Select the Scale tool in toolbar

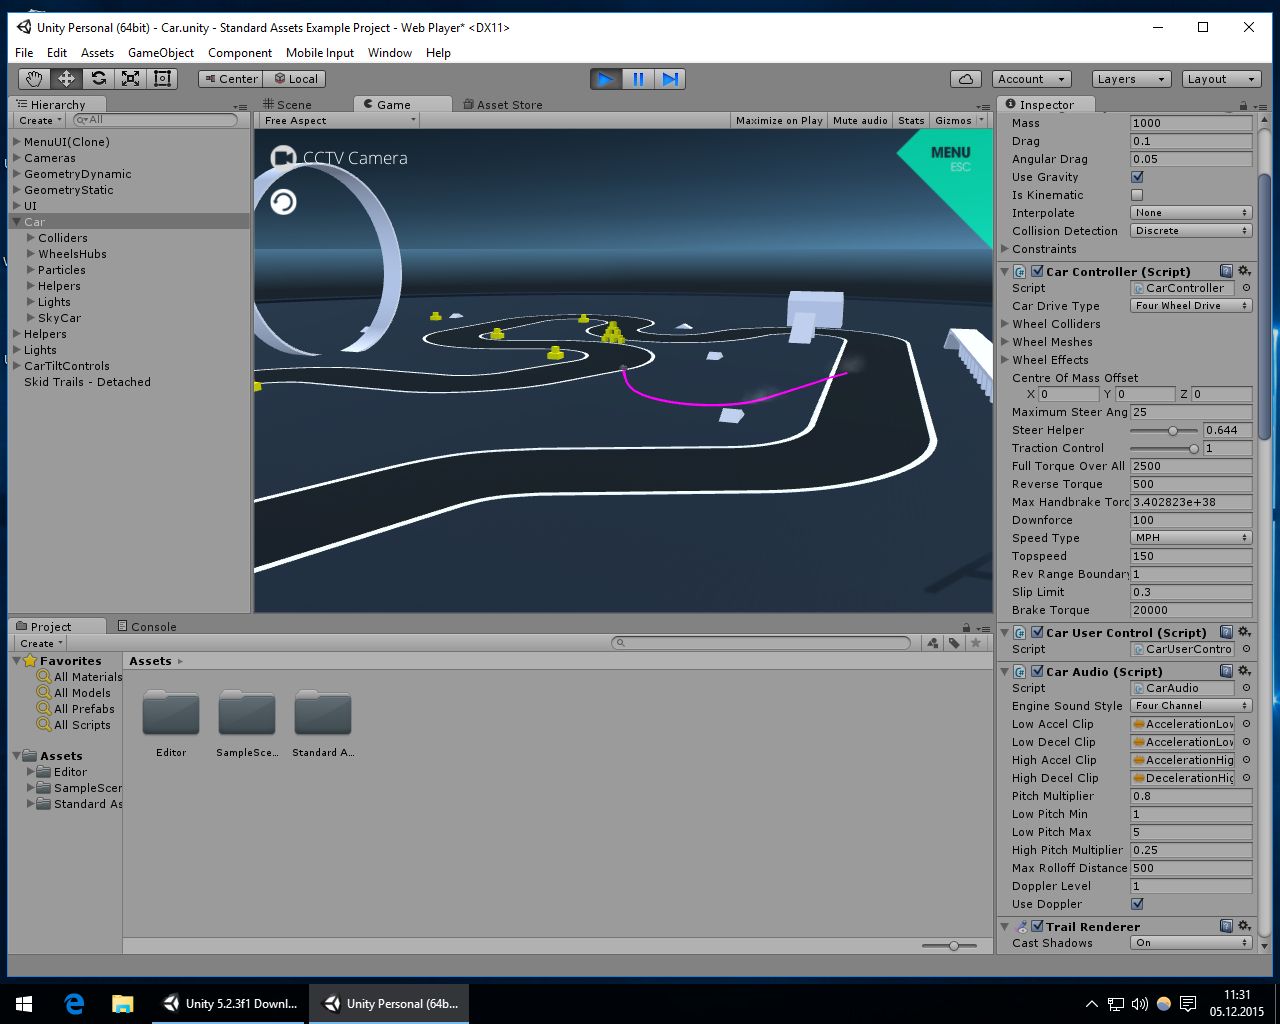(x=130, y=78)
